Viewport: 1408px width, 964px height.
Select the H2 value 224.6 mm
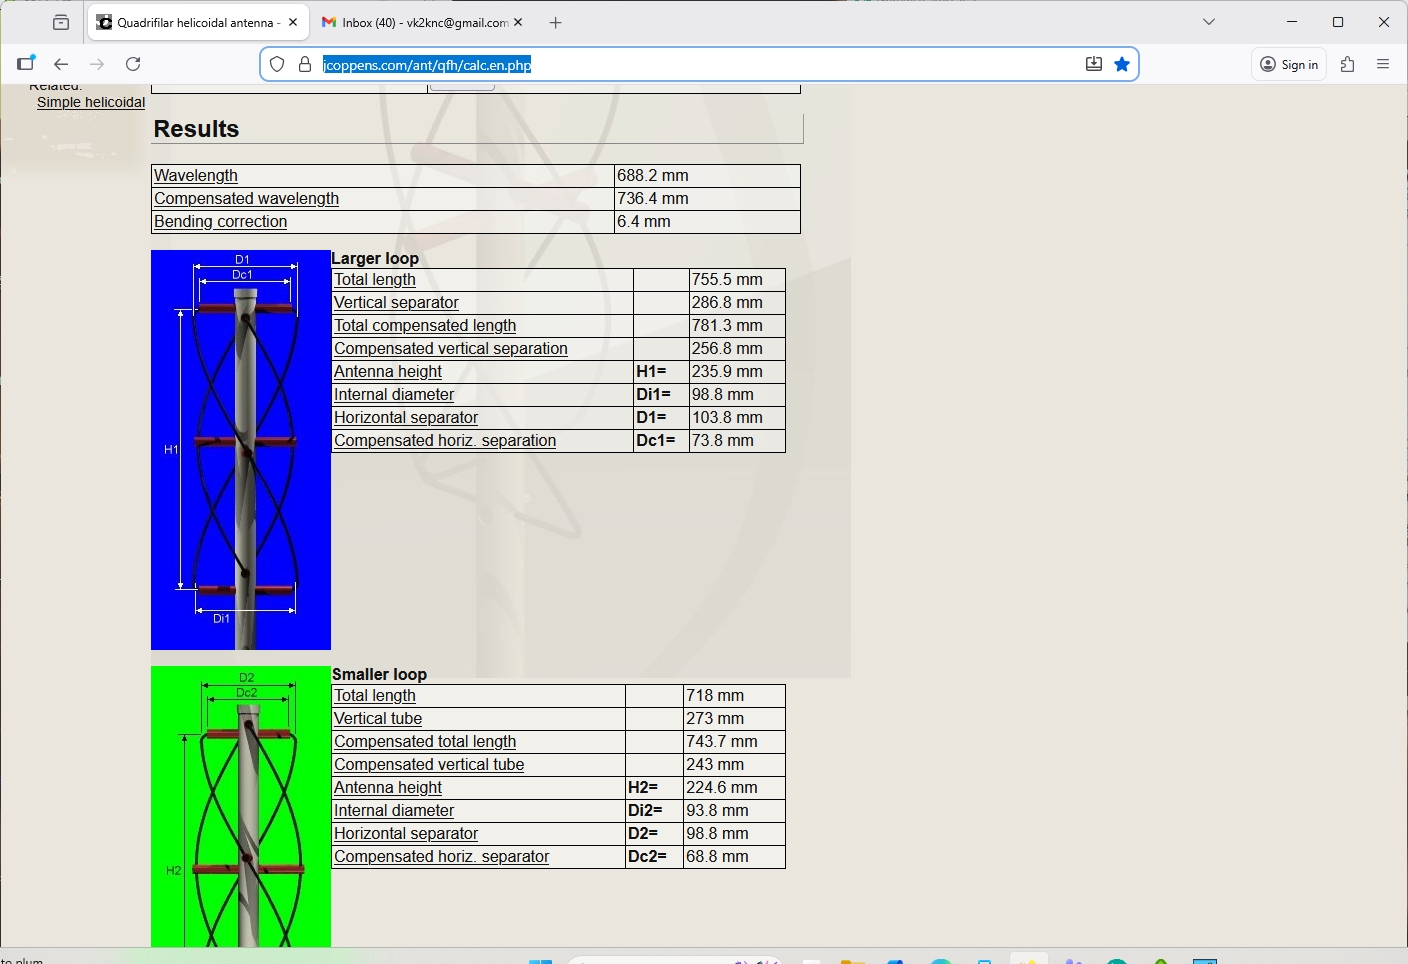pyautogui.click(x=722, y=787)
